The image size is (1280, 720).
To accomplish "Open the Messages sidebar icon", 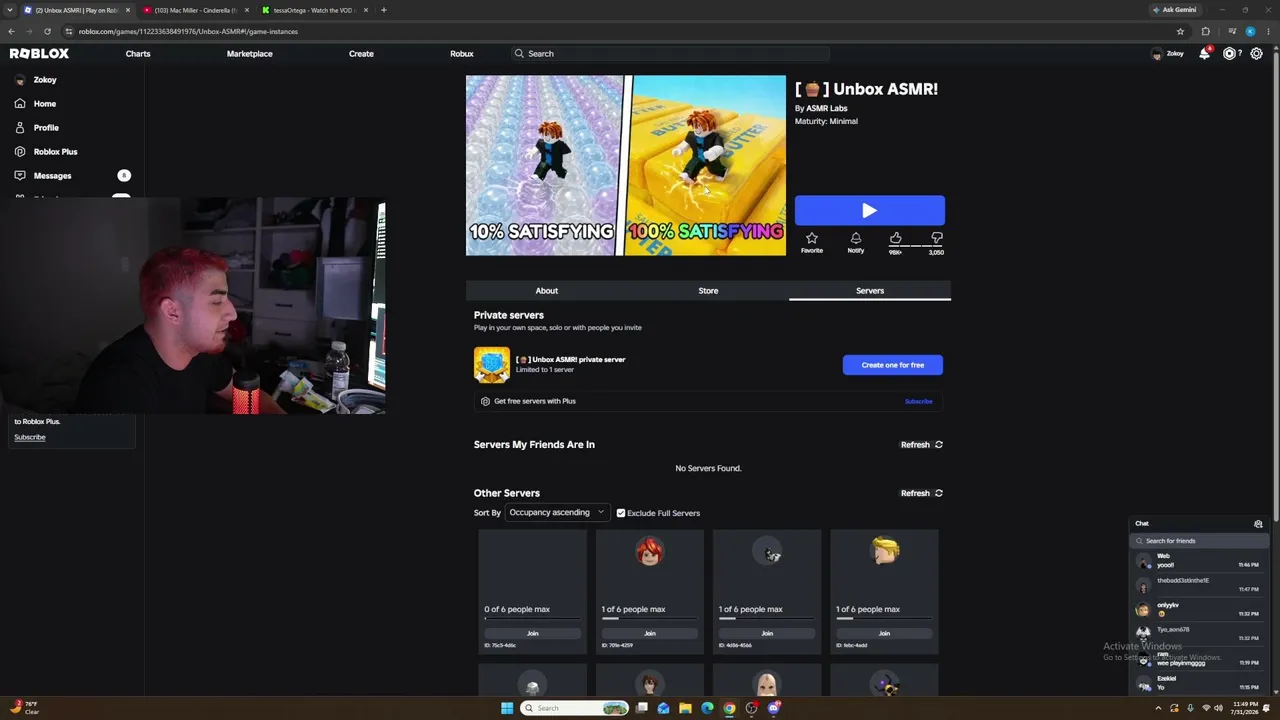I will point(20,176).
